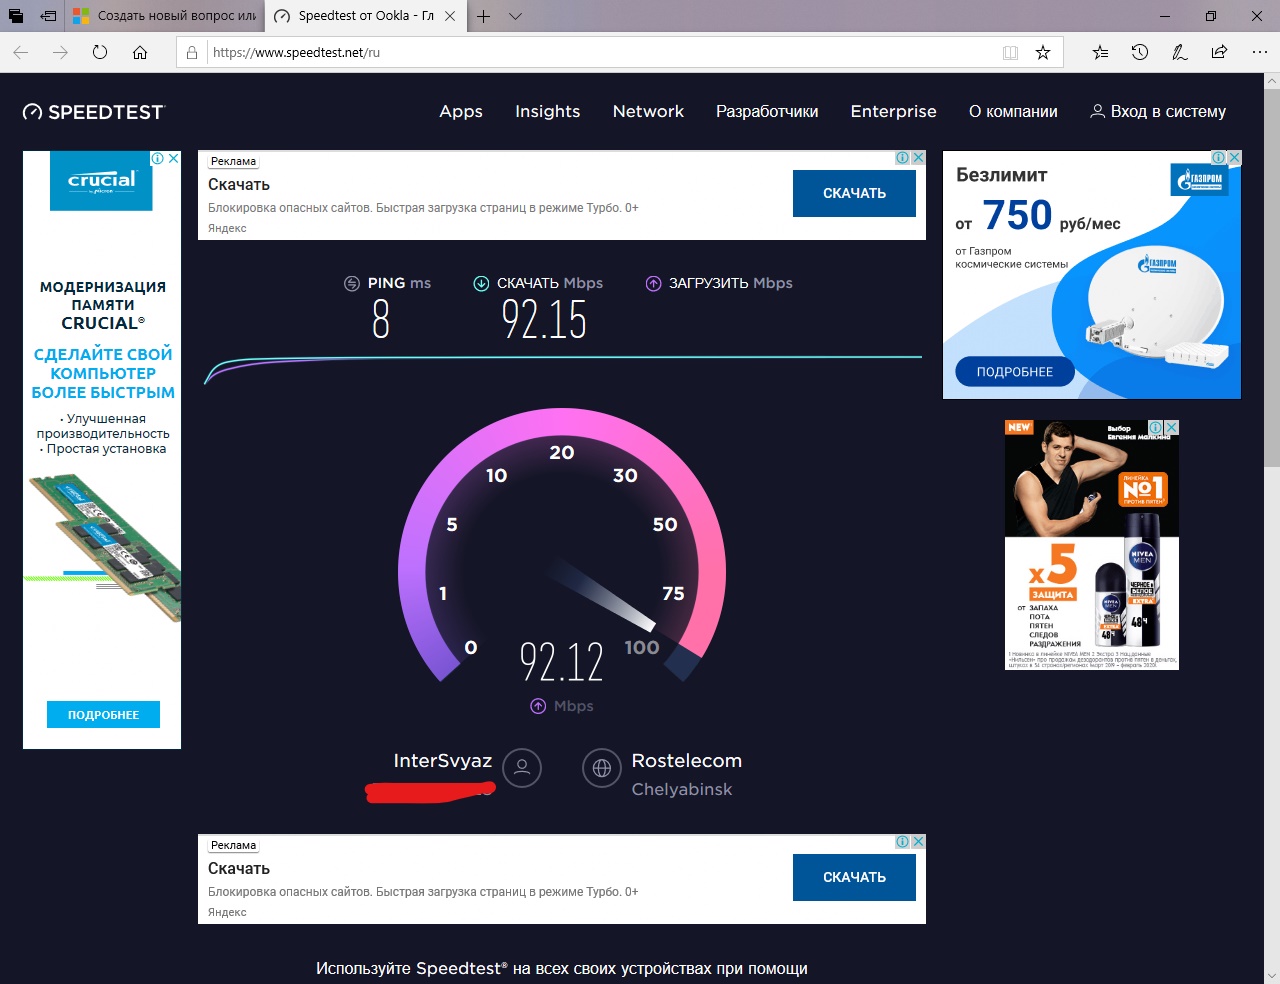The height and width of the screenshot is (984, 1280).
Task: Click the download arrow icon by СКАЧАТЬ Mbps
Action: [x=481, y=283]
